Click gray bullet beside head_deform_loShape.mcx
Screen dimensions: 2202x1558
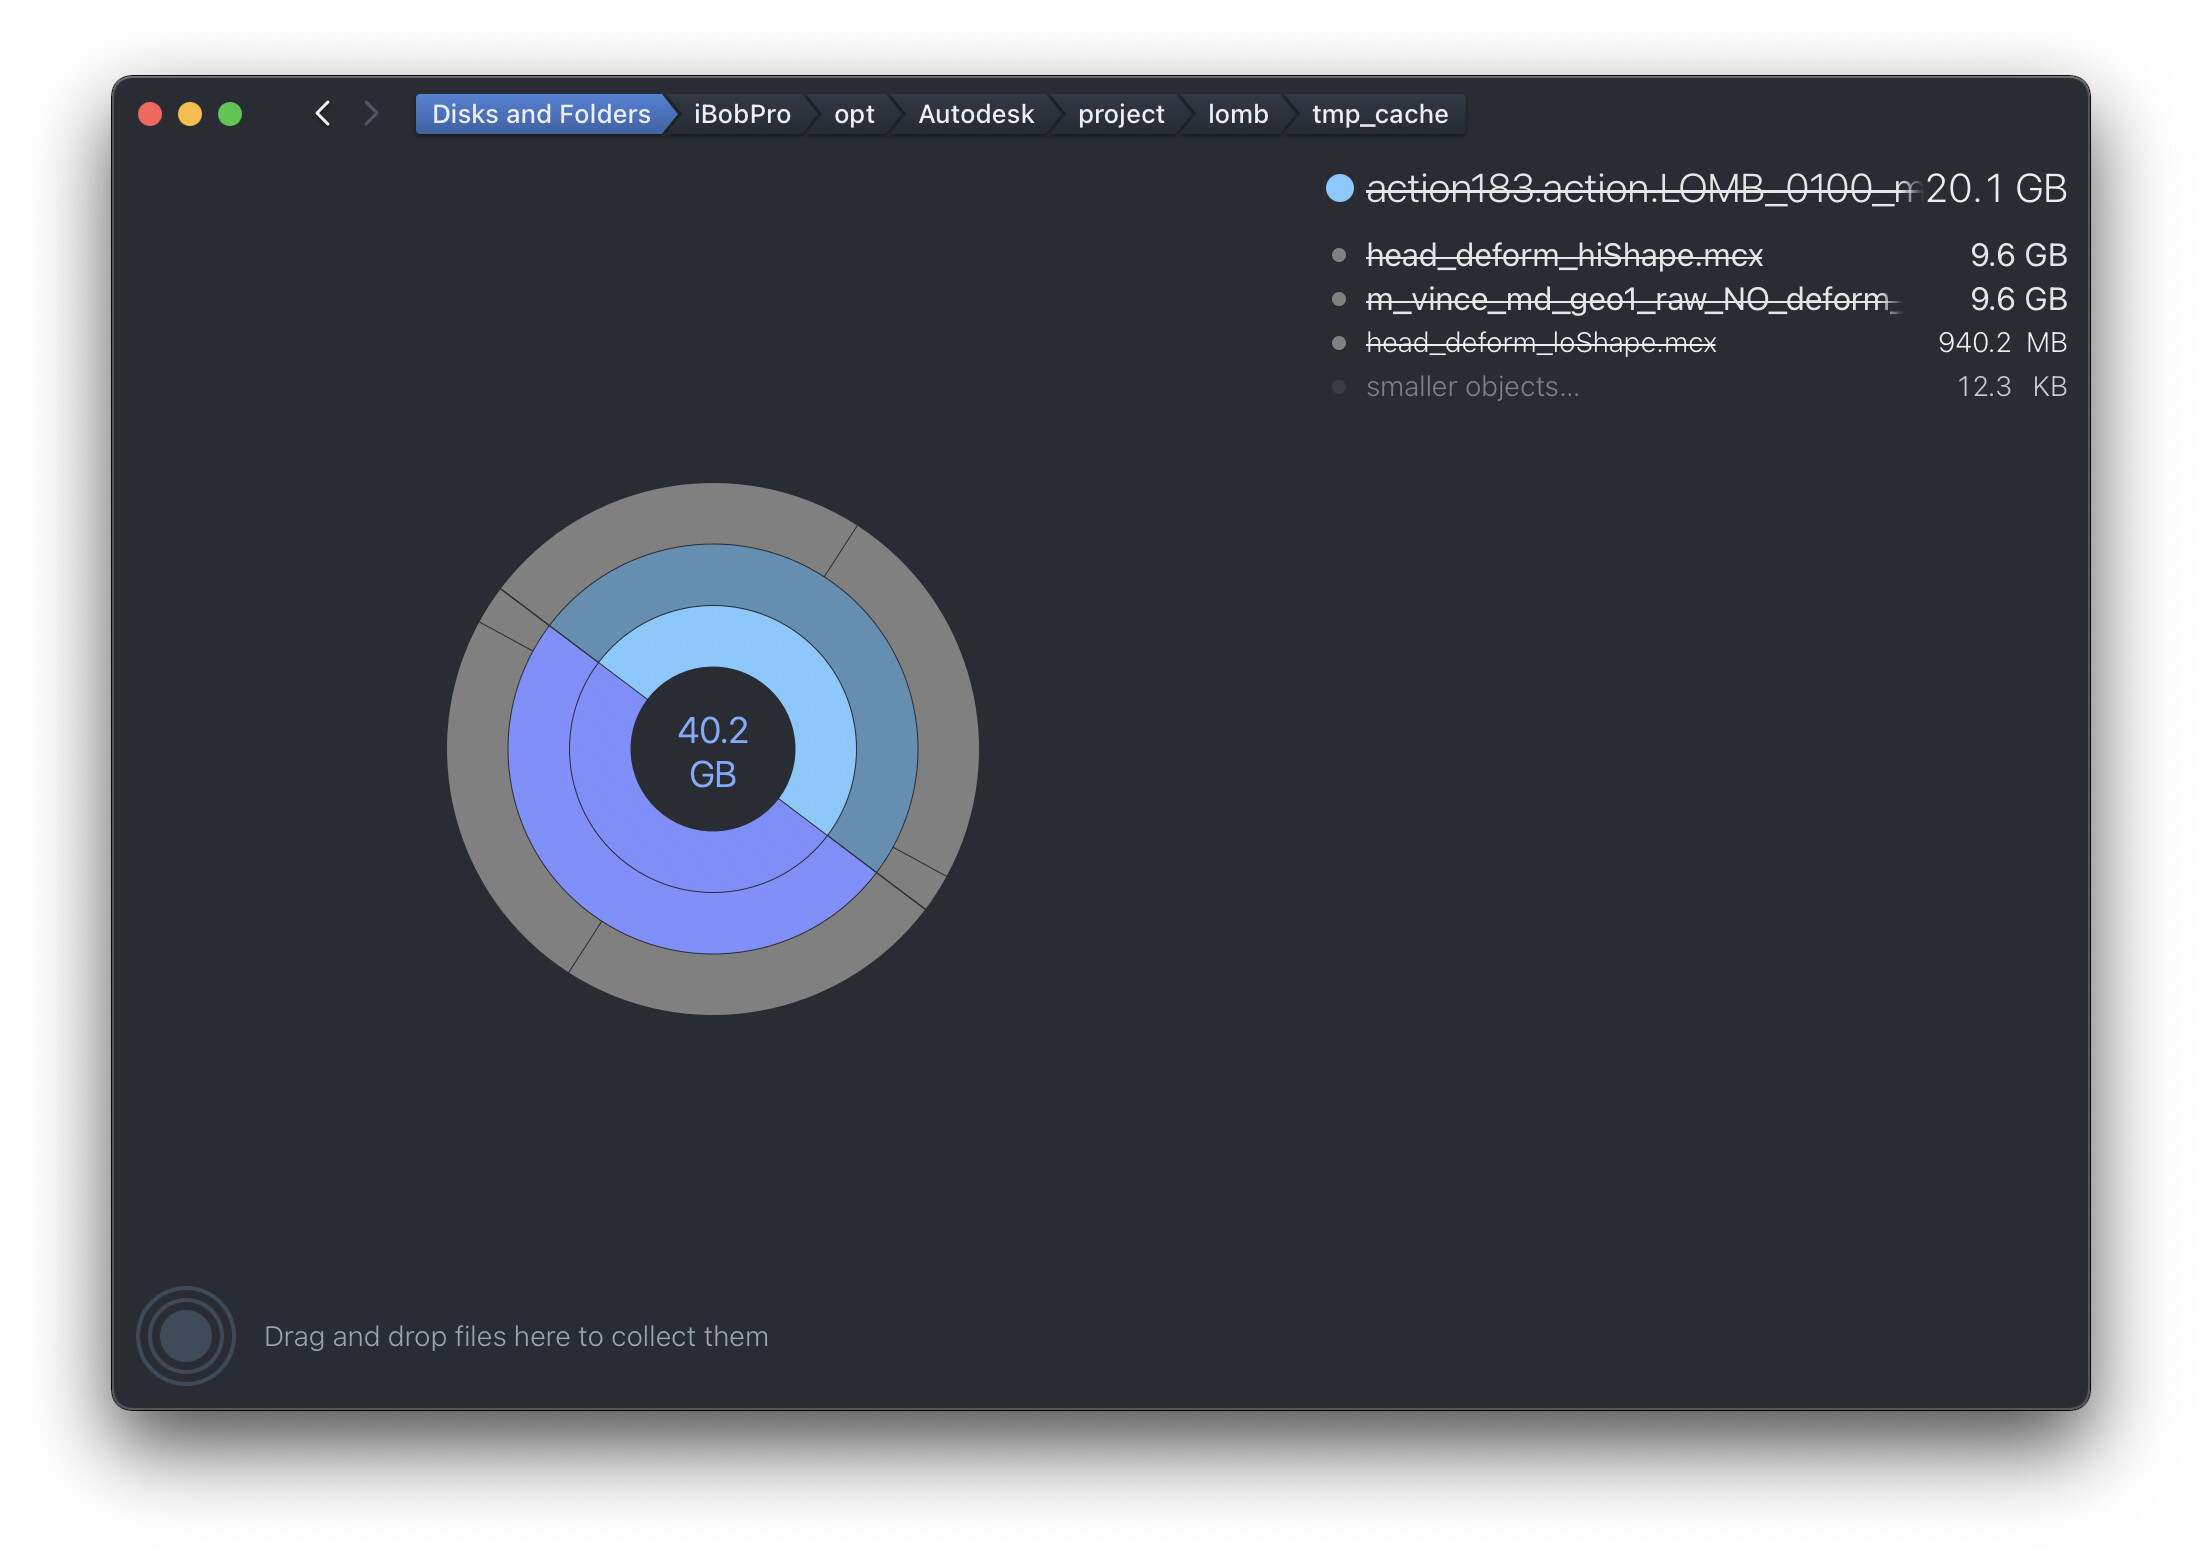point(1339,343)
